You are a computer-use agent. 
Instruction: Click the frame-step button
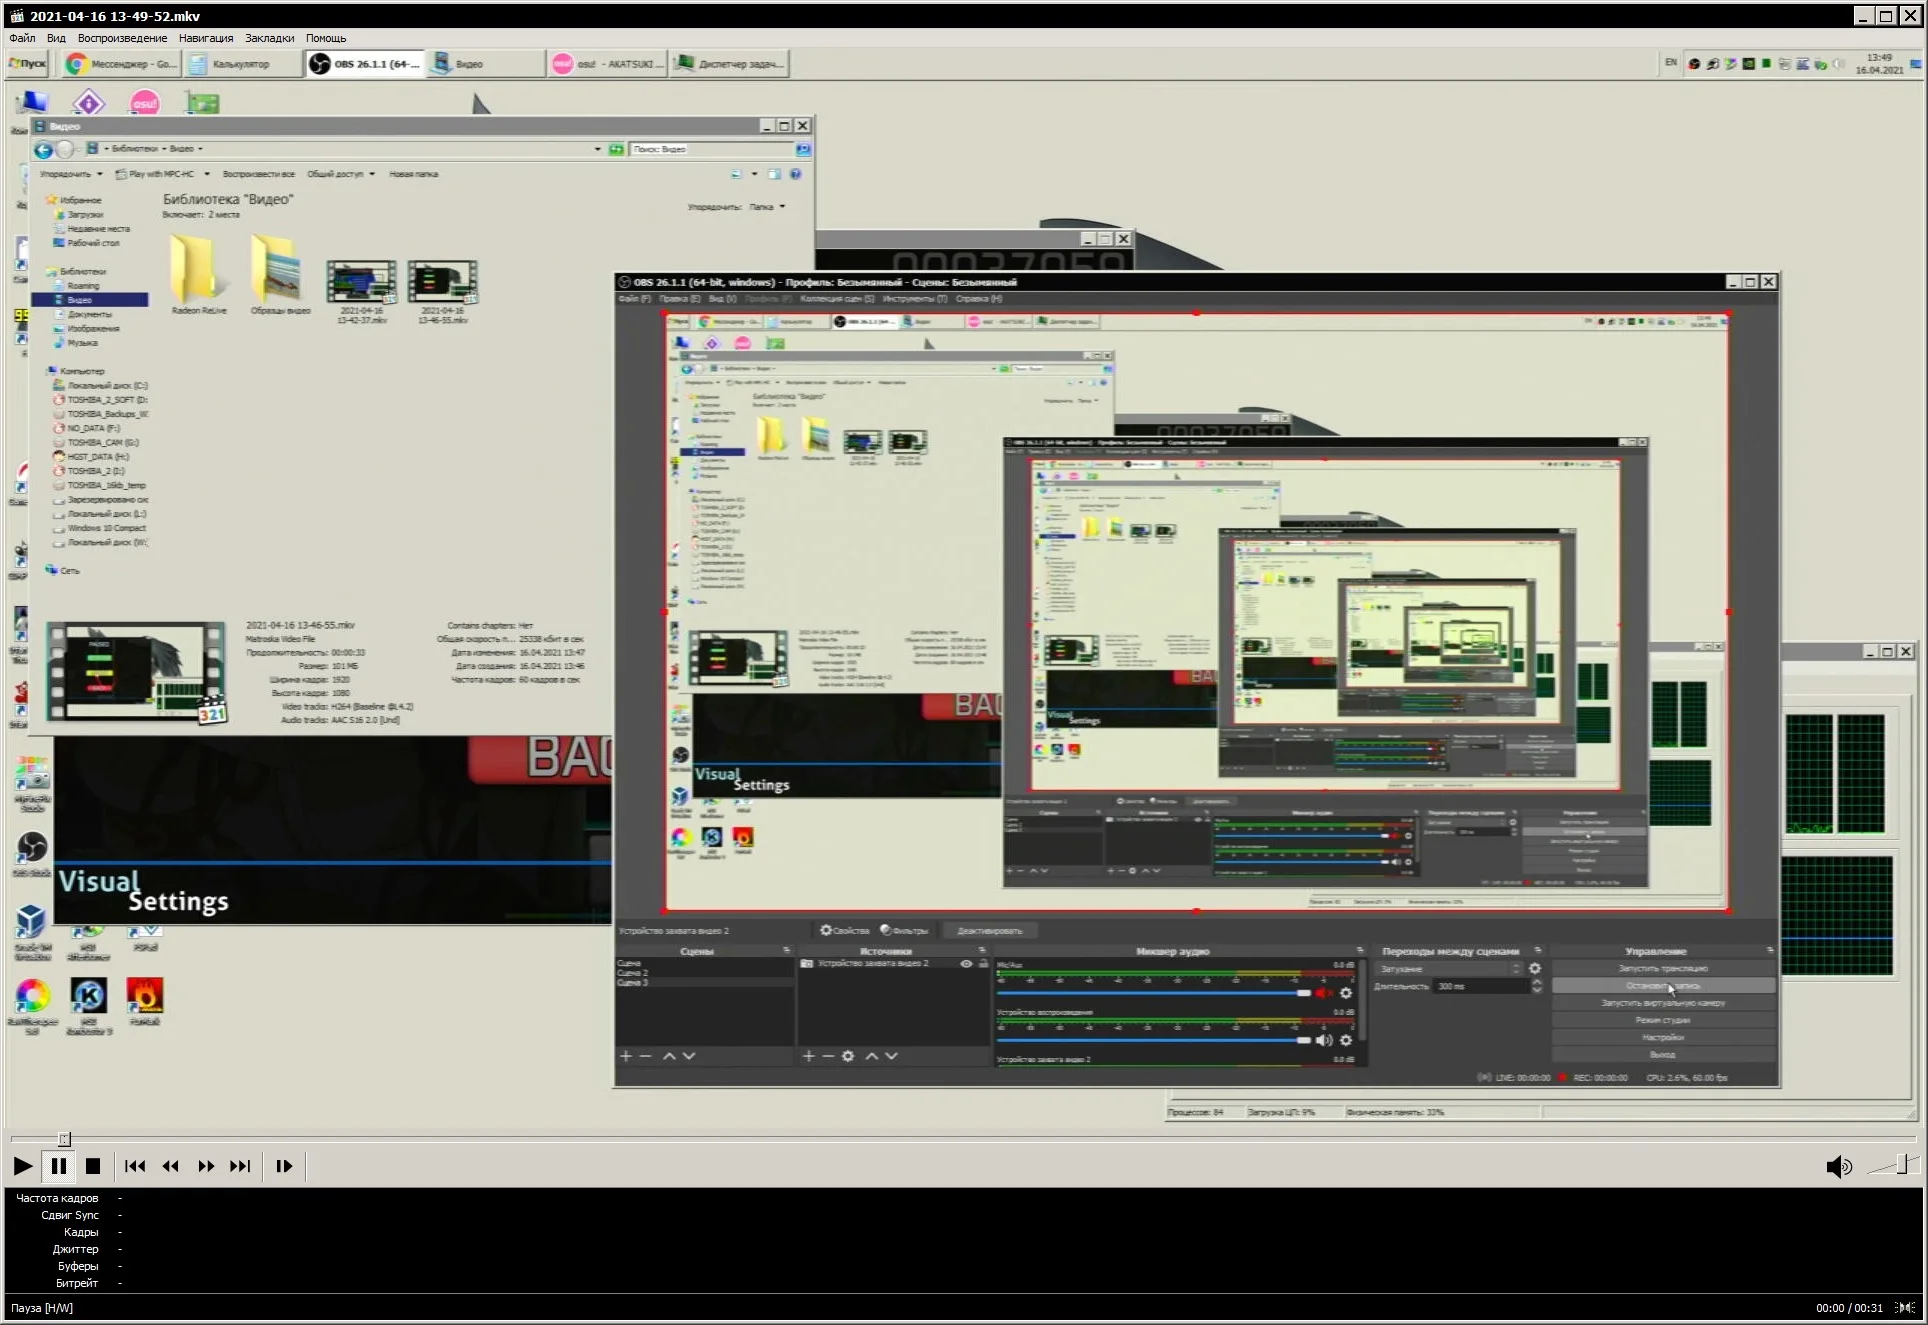click(284, 1166)
